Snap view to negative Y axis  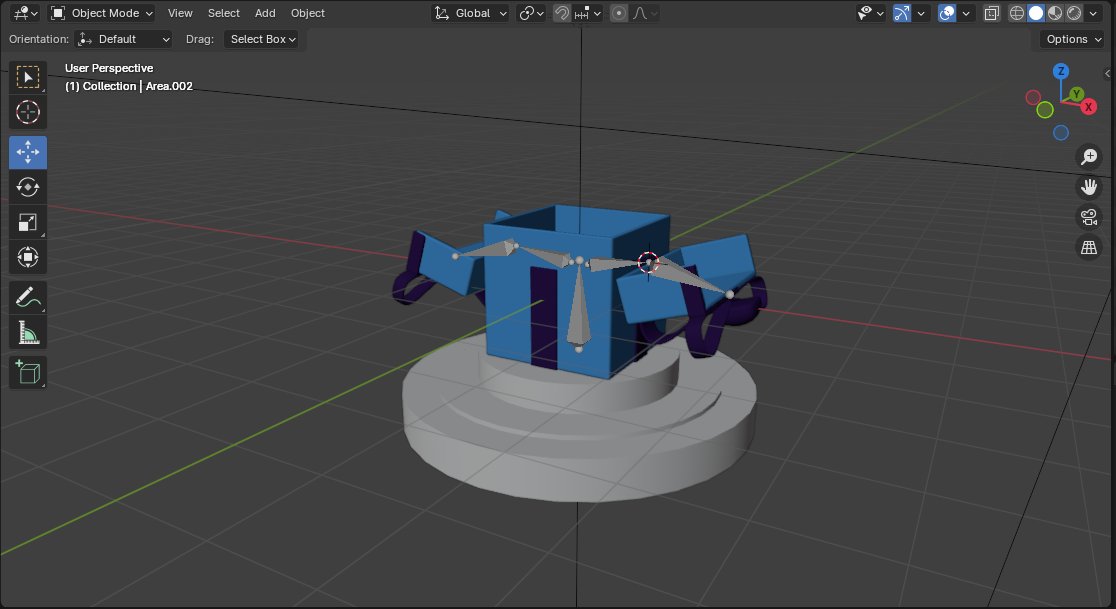click(x=1045, y=110)
